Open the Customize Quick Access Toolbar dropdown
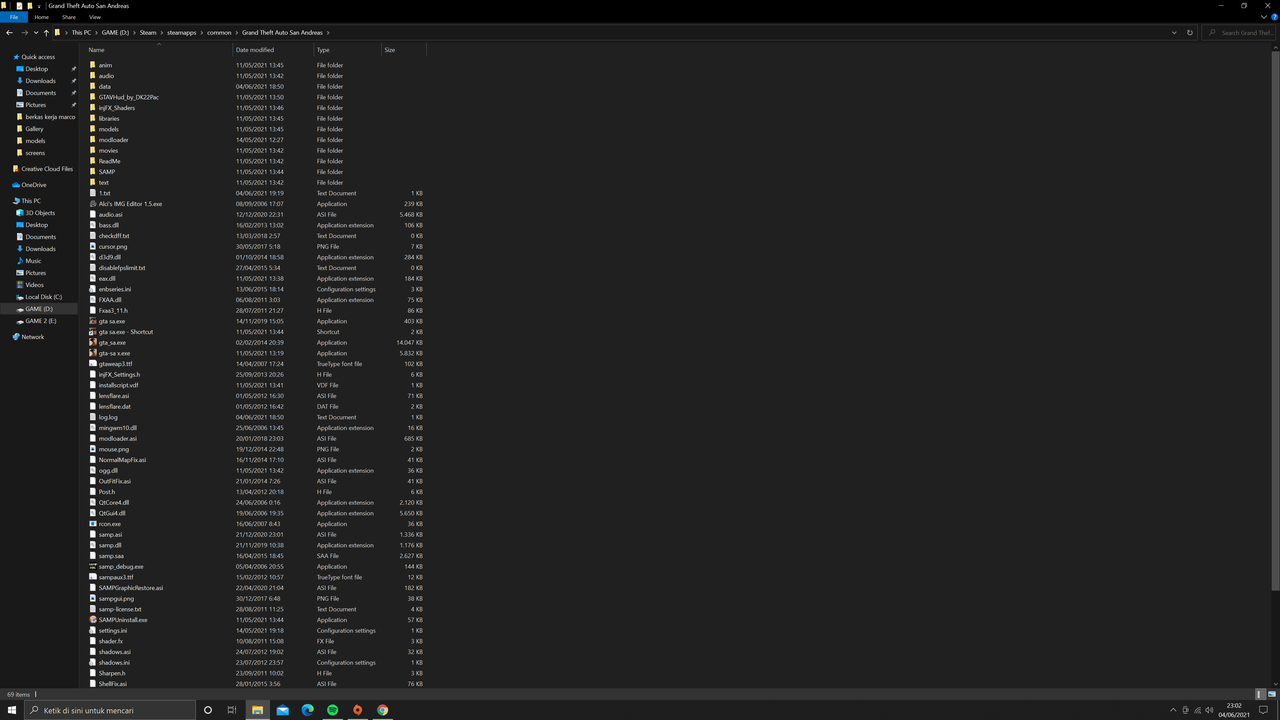1280x720 pixels. (x=40, y=6)
